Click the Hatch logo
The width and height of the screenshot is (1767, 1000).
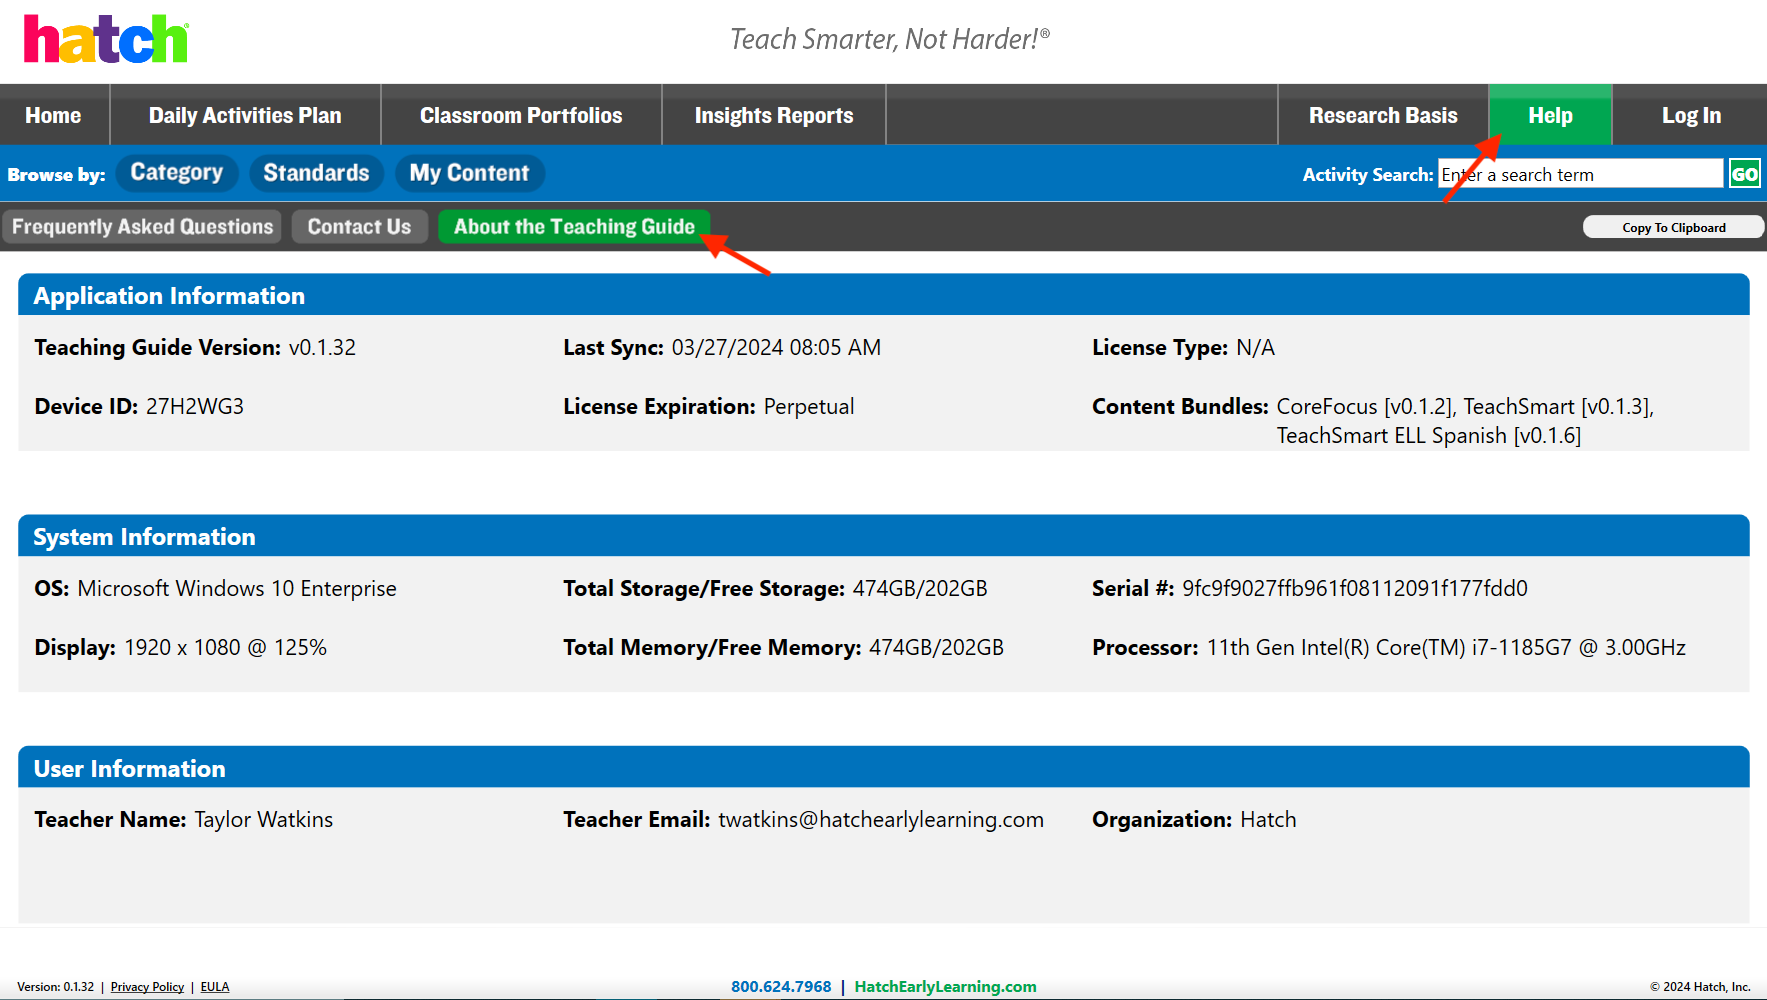point(106,39)
